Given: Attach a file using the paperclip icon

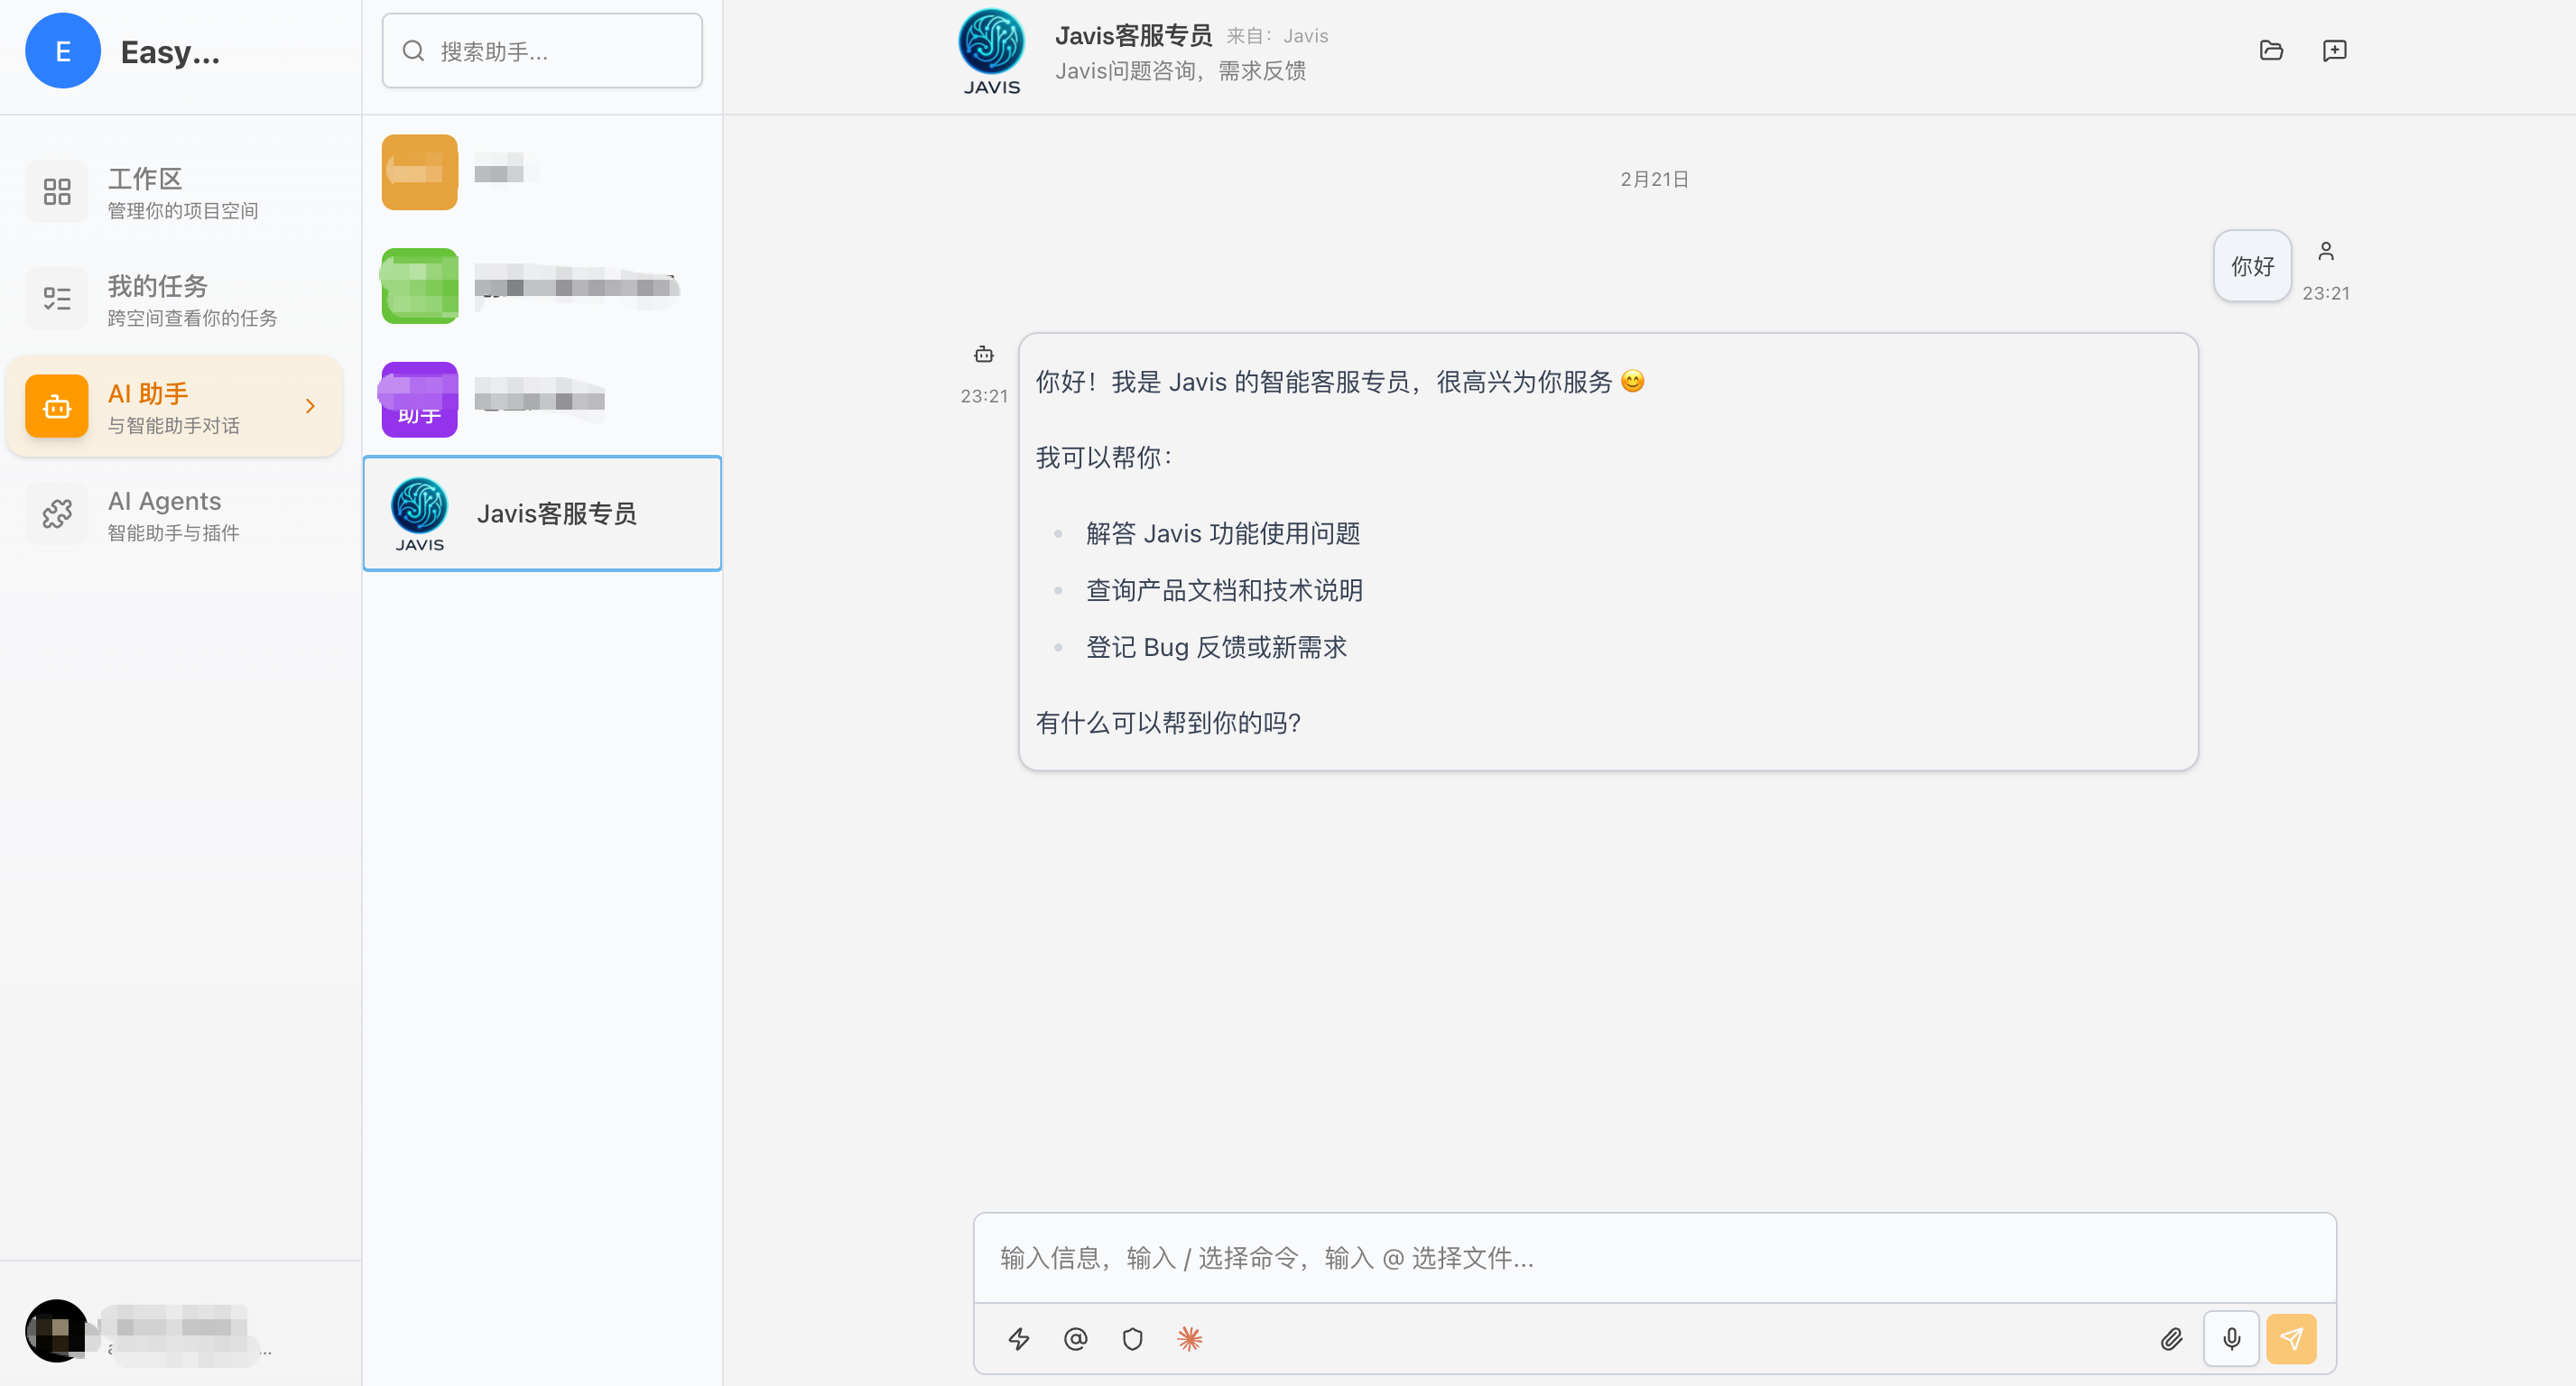Looking at the screenshot, I should click(x=2172, y=1338).
